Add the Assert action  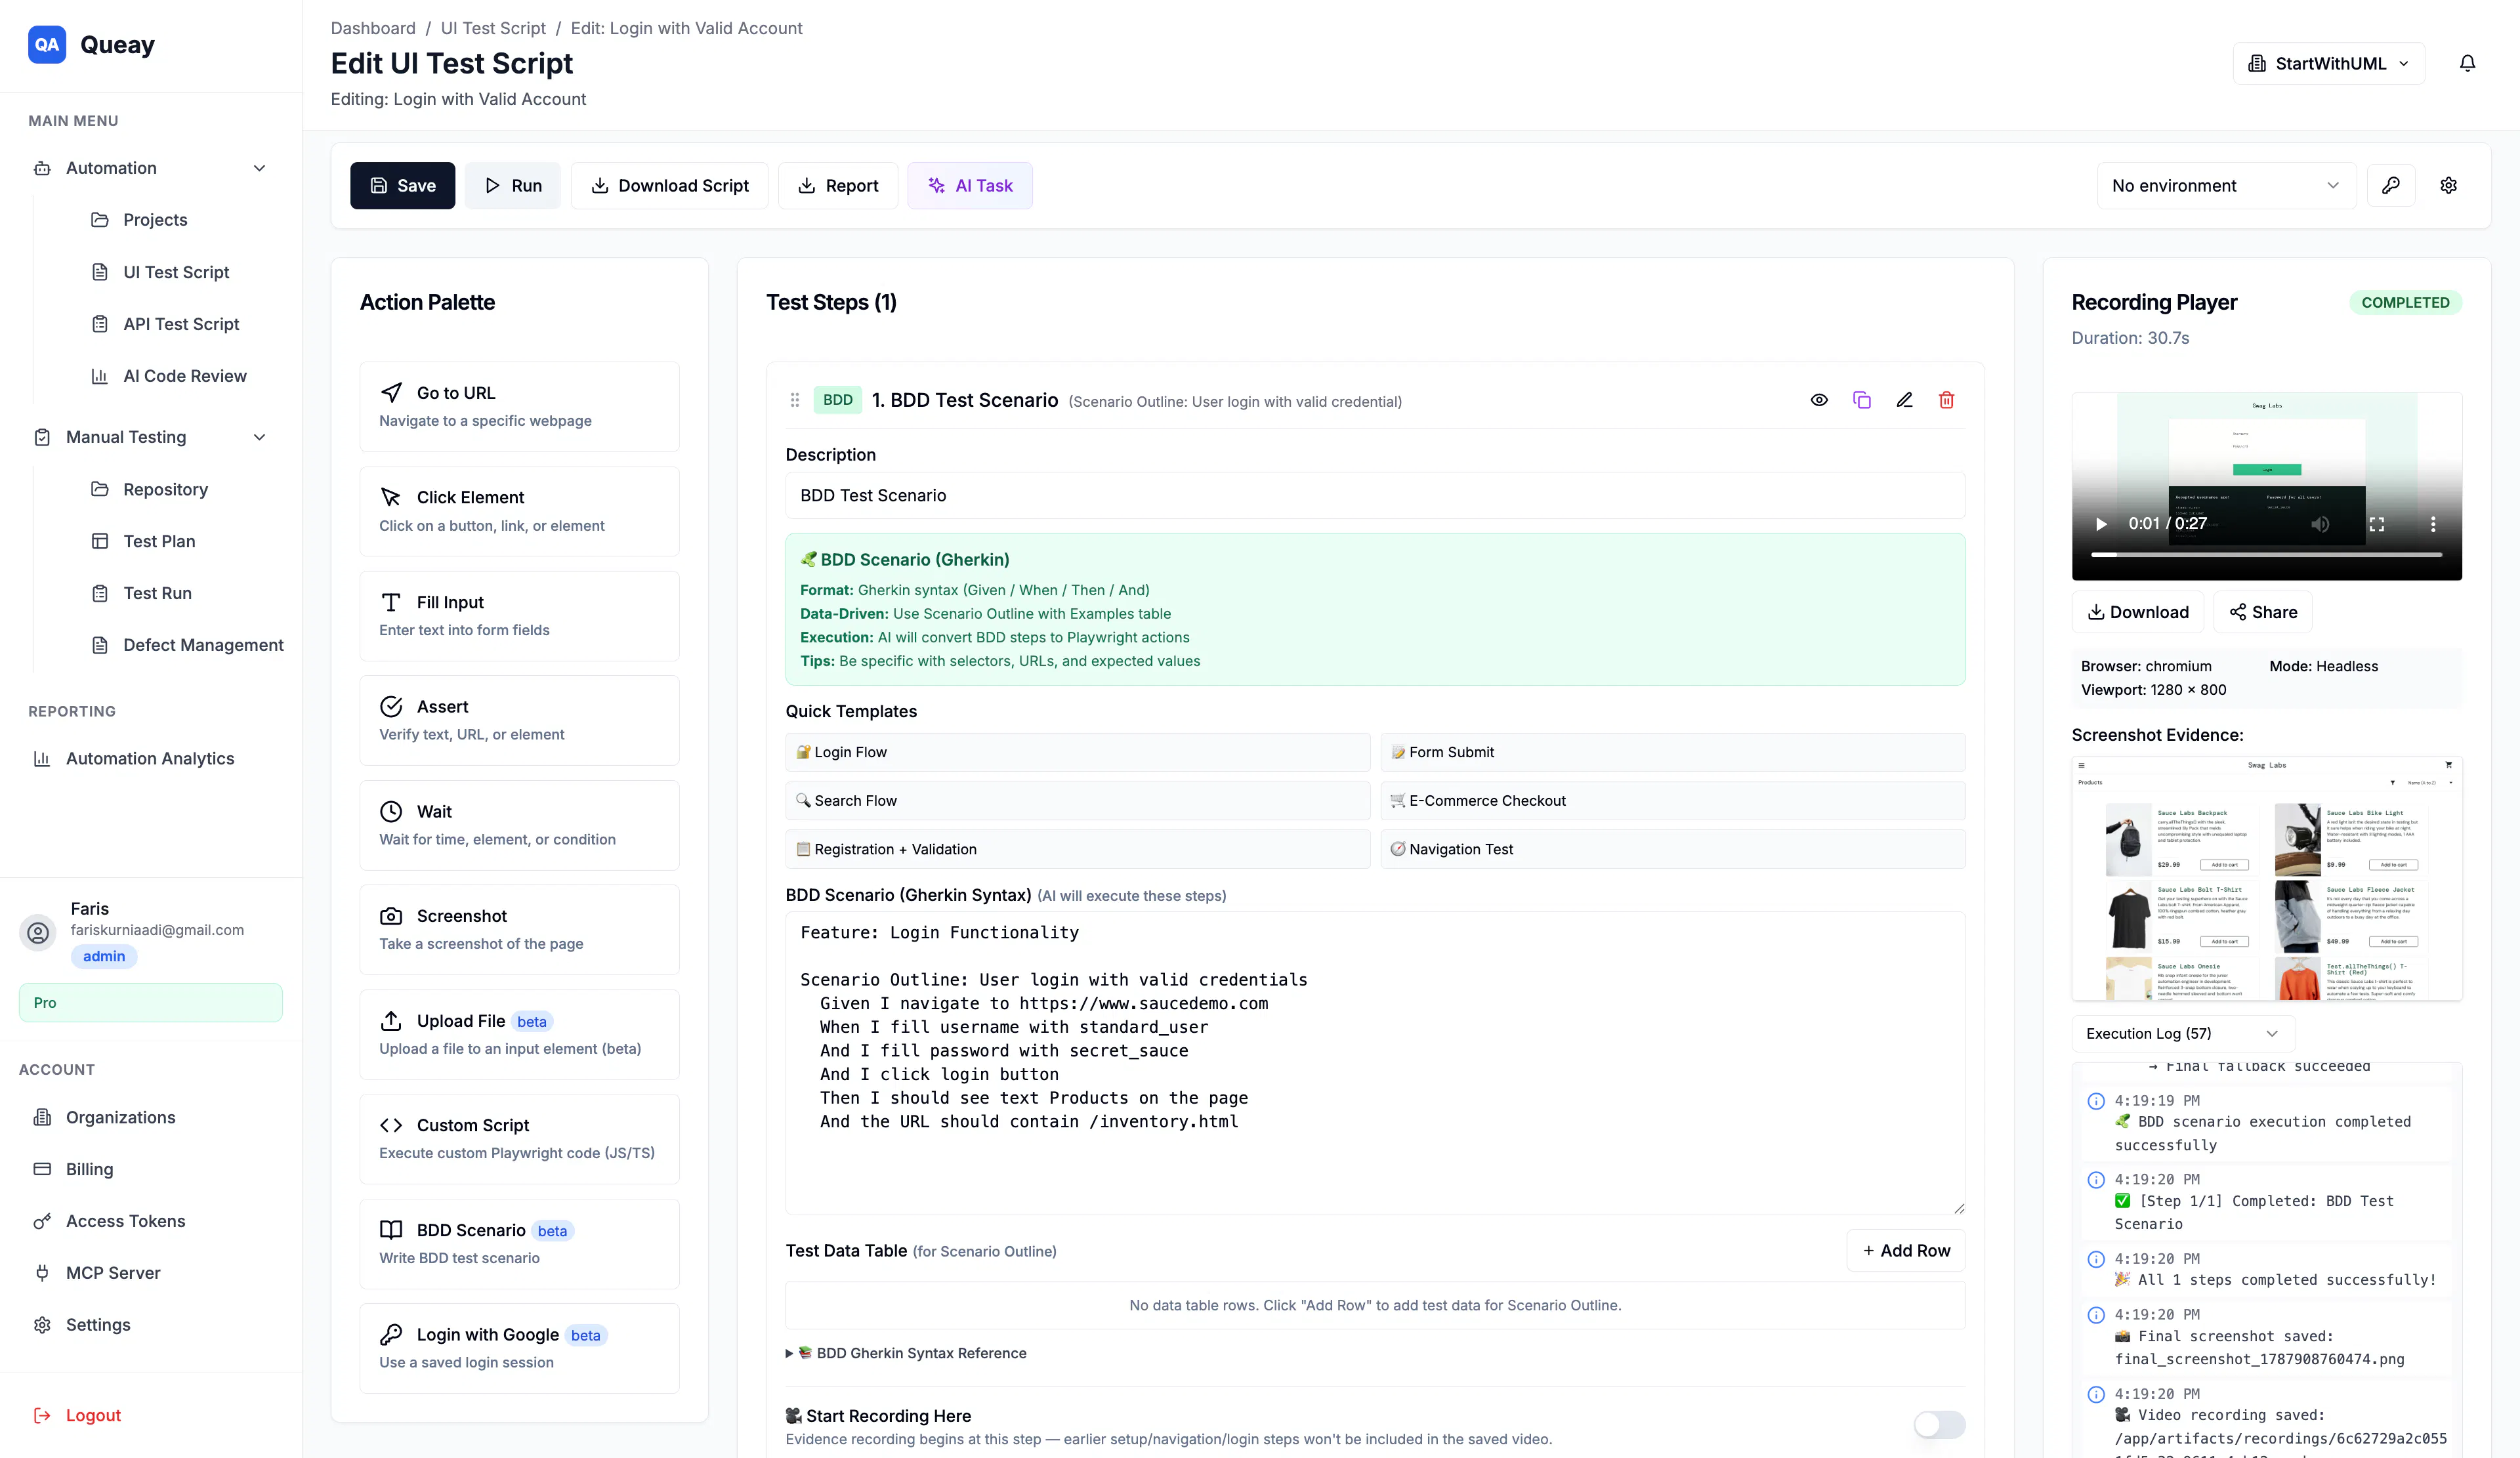coord(519,720)
